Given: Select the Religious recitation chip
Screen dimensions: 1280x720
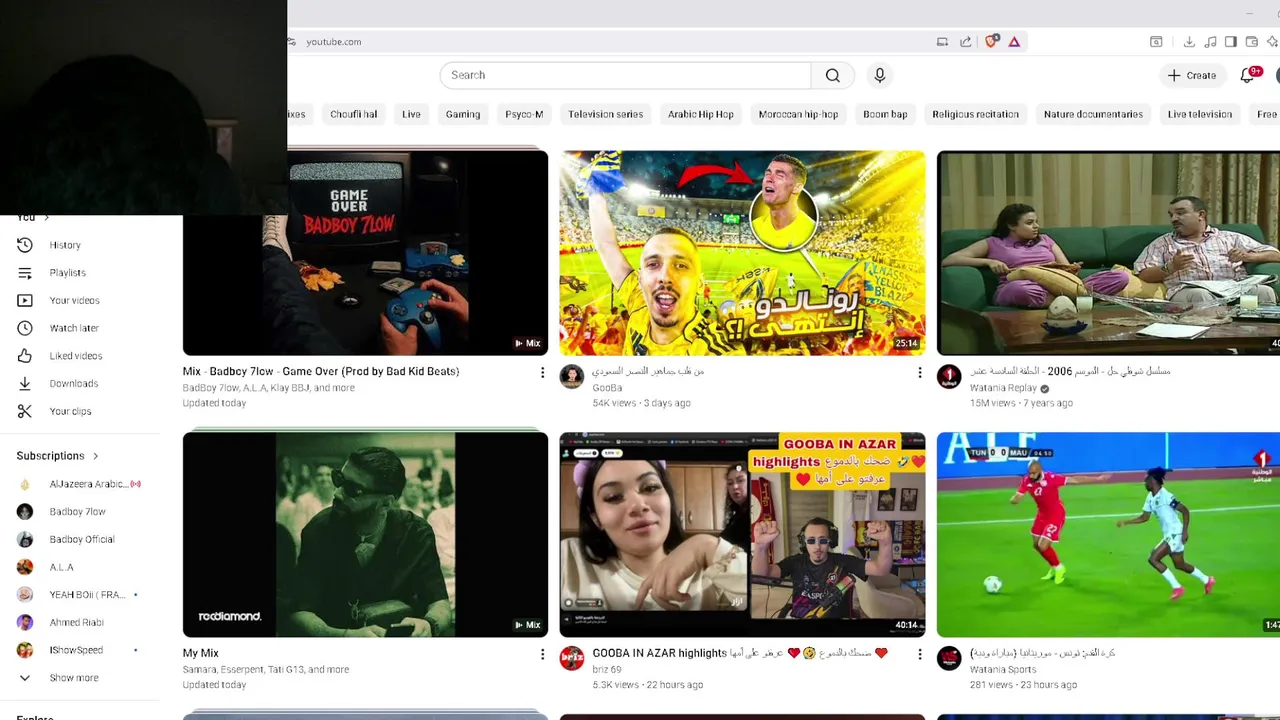Looking at the screenshot, I should pos(975,114).
